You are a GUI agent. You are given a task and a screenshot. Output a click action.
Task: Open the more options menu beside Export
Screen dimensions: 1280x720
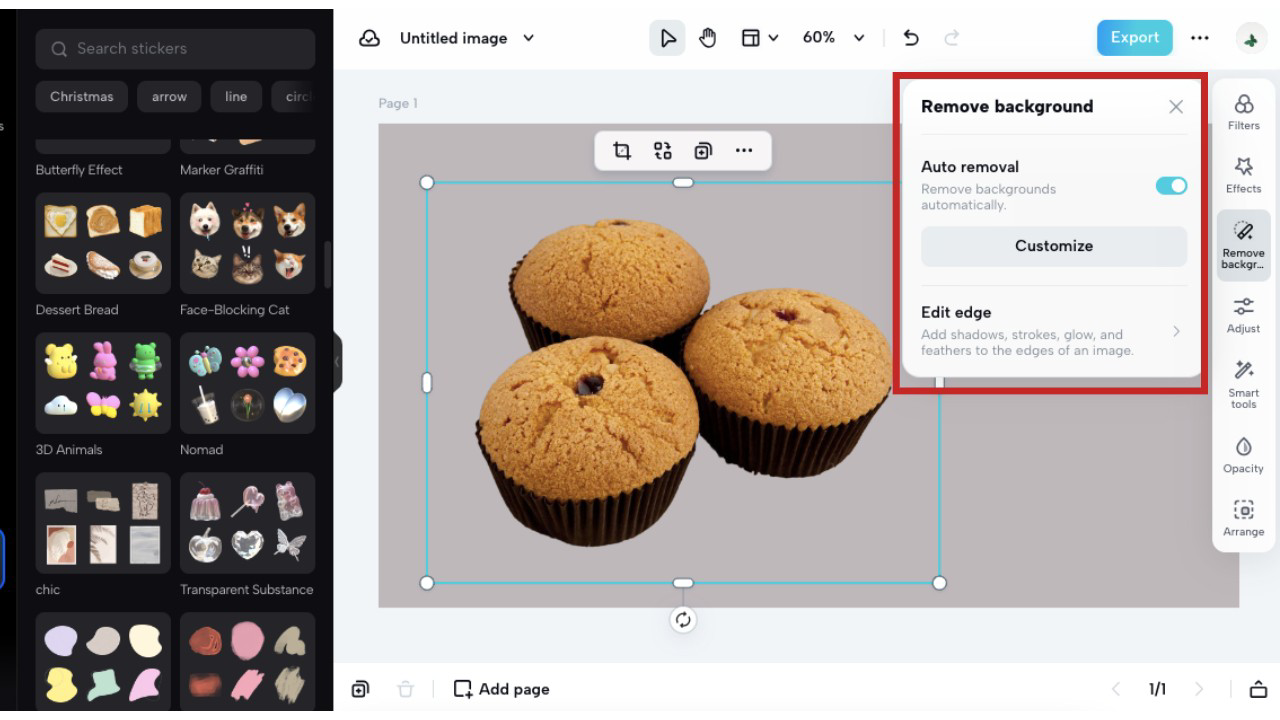coord(1200,38)
